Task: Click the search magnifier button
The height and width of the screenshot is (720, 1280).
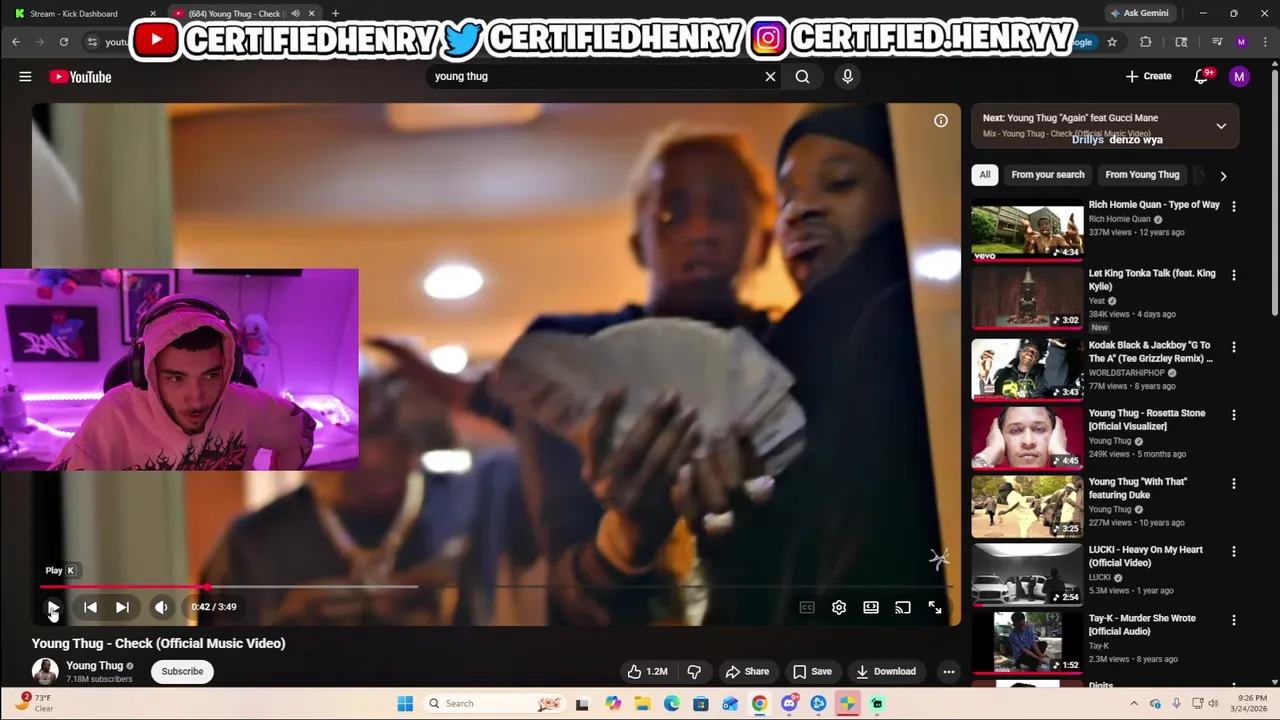Action: point(802,76)
